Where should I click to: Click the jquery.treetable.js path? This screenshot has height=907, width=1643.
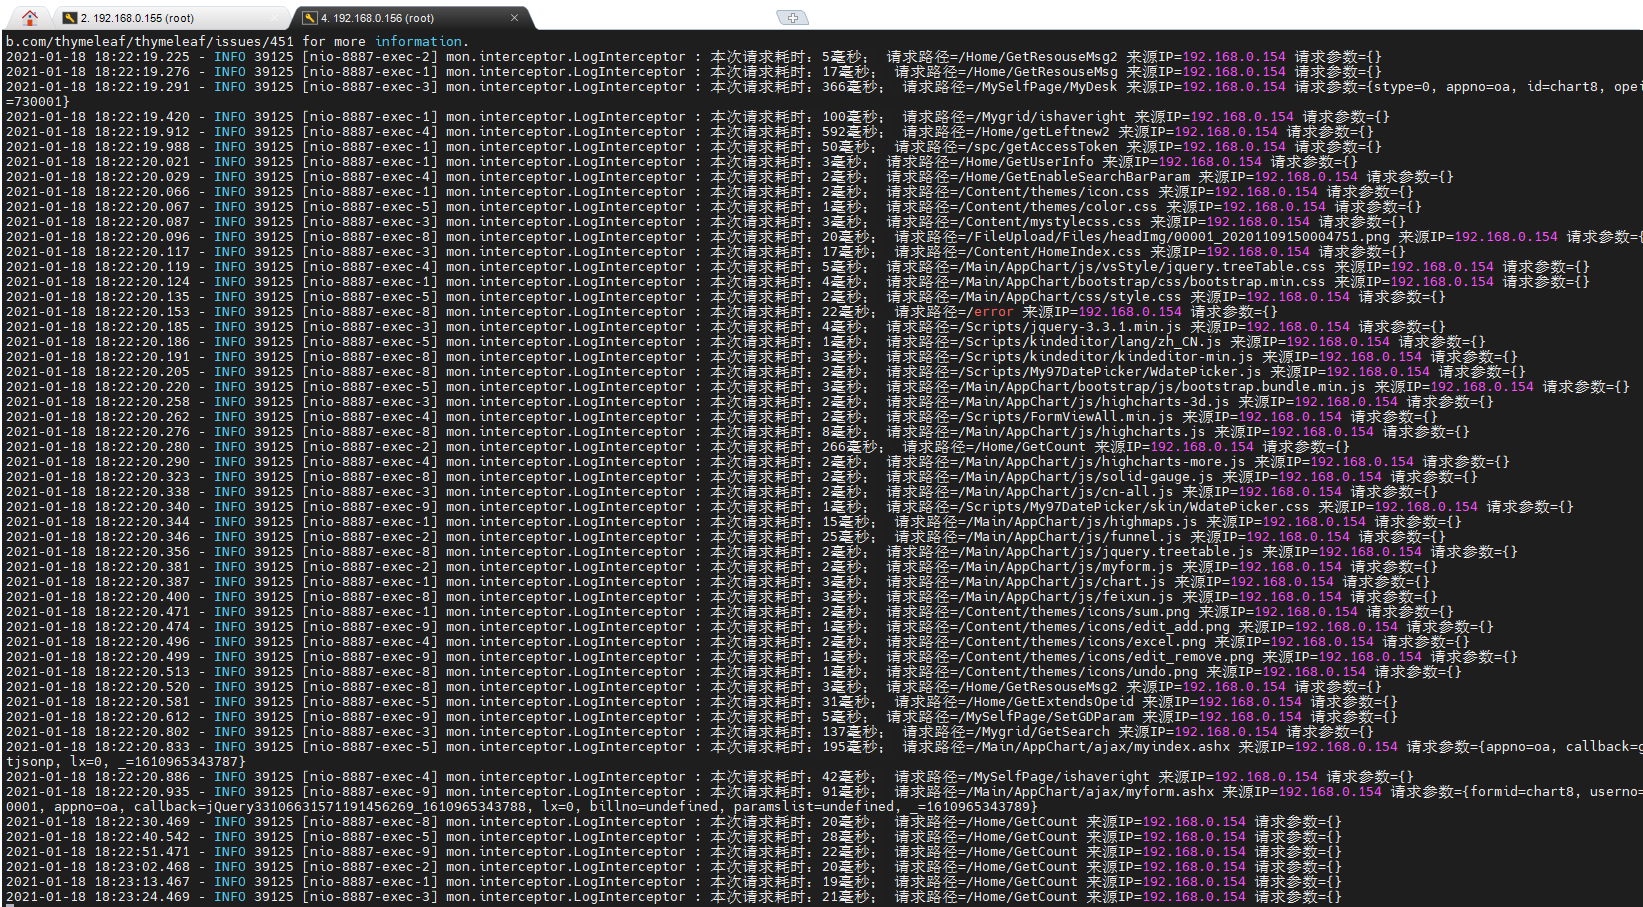point(1108,552)
